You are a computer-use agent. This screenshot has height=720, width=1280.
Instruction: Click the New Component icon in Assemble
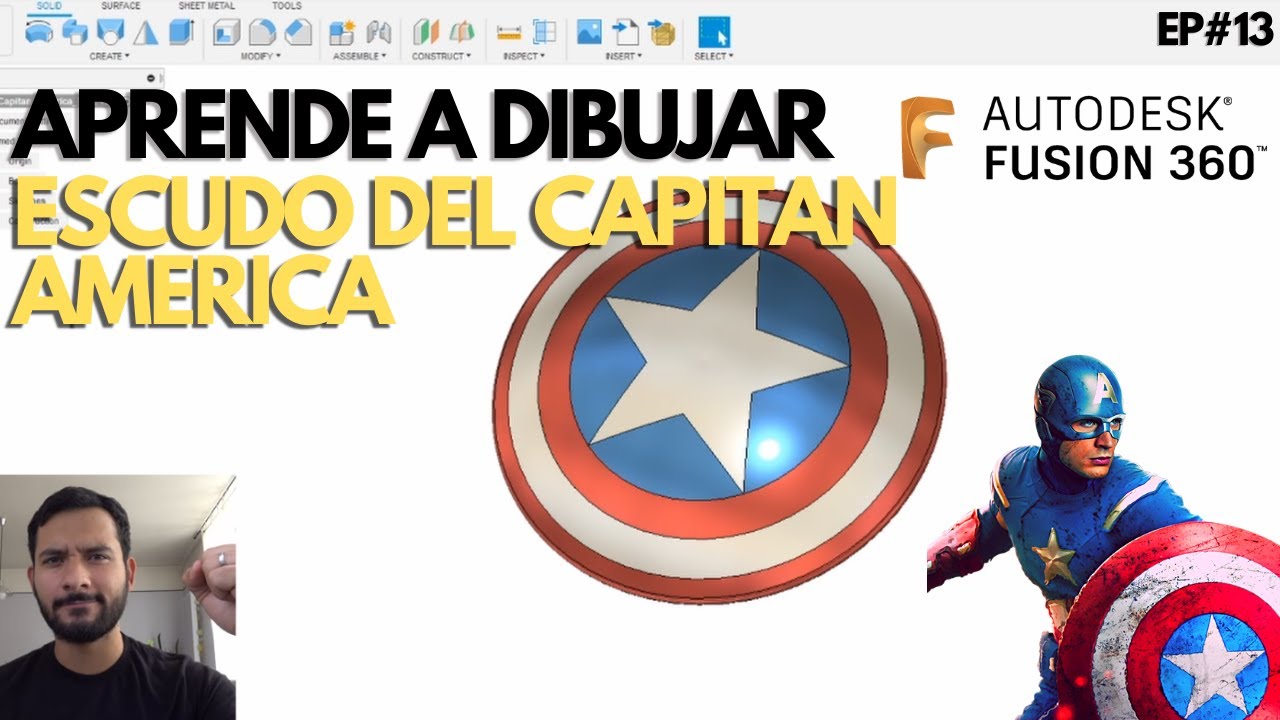(x=342, y=33)
